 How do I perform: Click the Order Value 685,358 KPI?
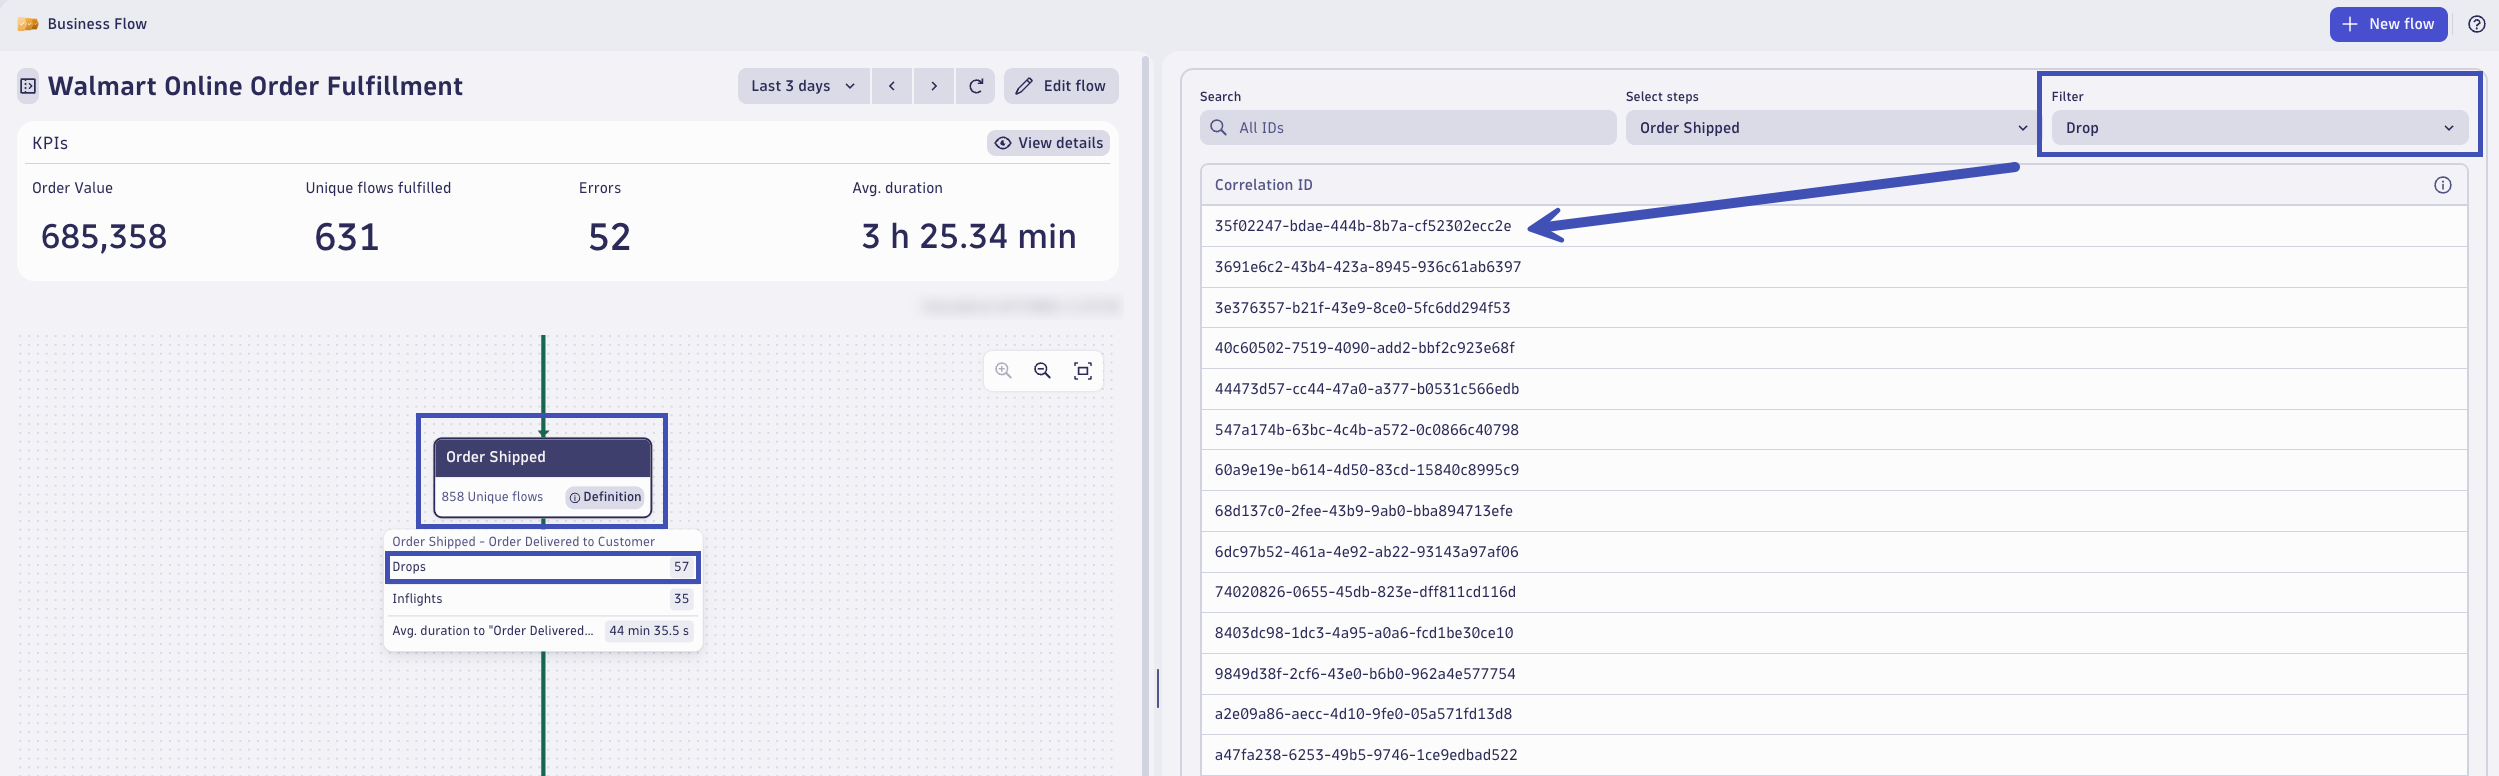pos(104,237)
